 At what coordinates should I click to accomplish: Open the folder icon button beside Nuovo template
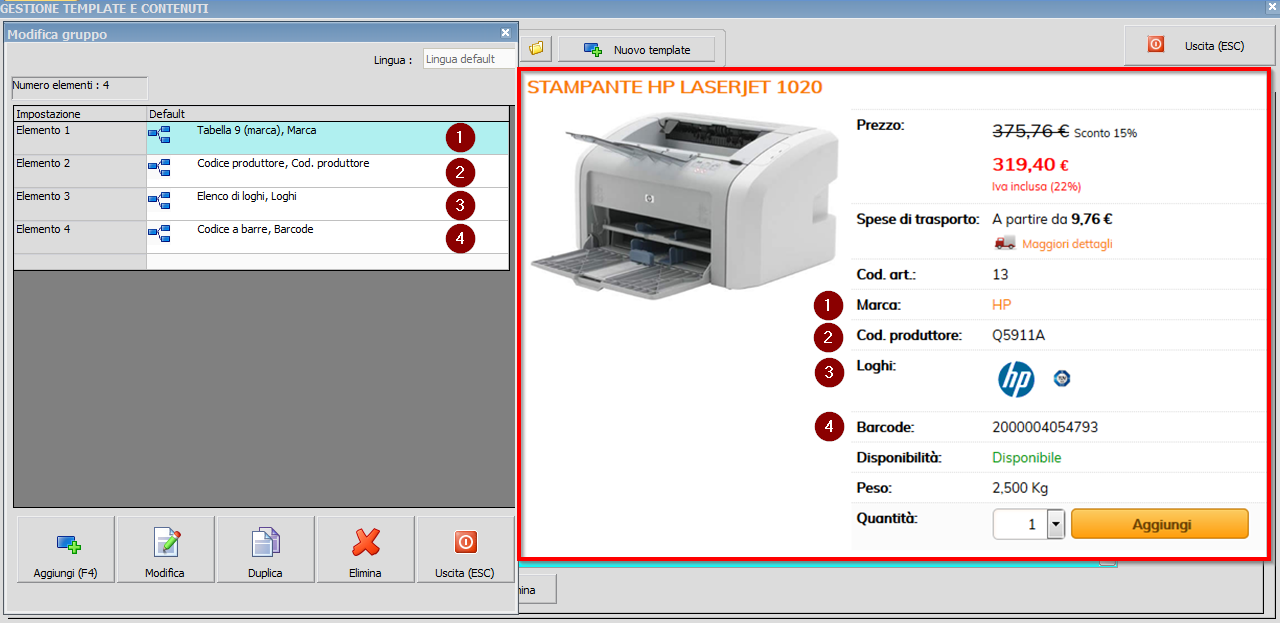click(x=537, y=48)
